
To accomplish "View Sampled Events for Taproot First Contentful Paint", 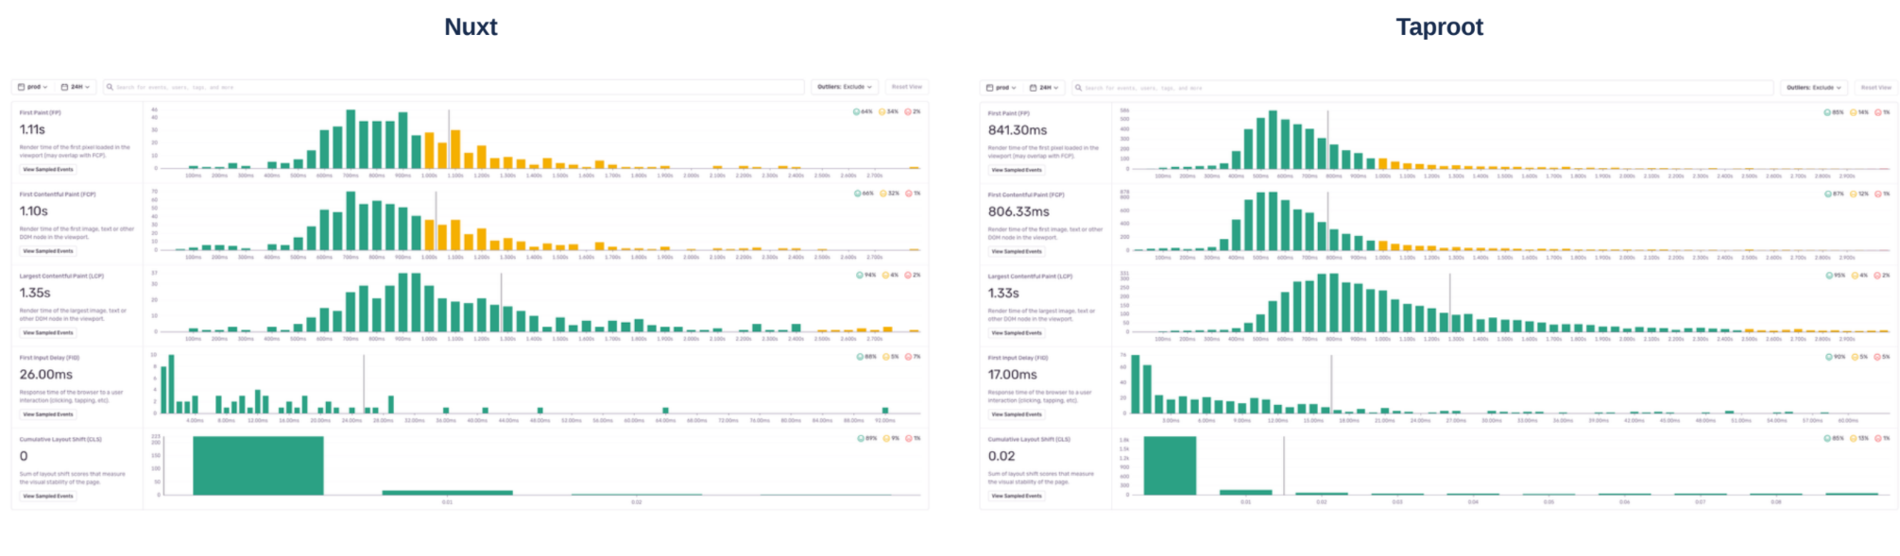I will [1016, 252].
